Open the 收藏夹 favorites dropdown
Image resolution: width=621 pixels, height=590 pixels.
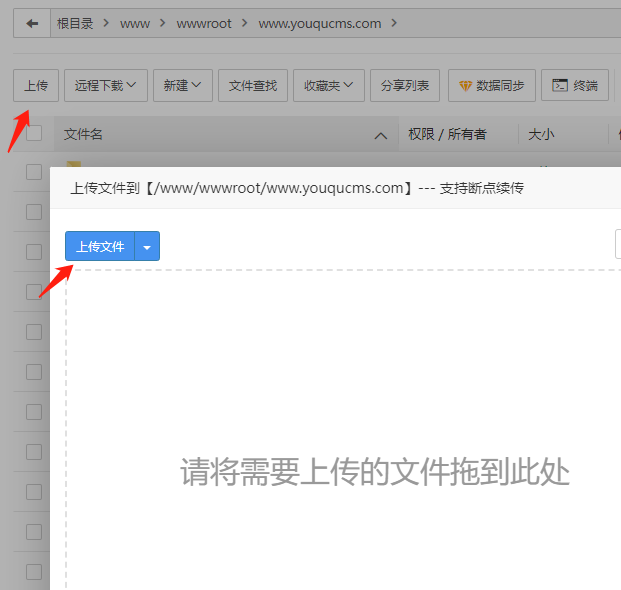click(x=328, y=86)
